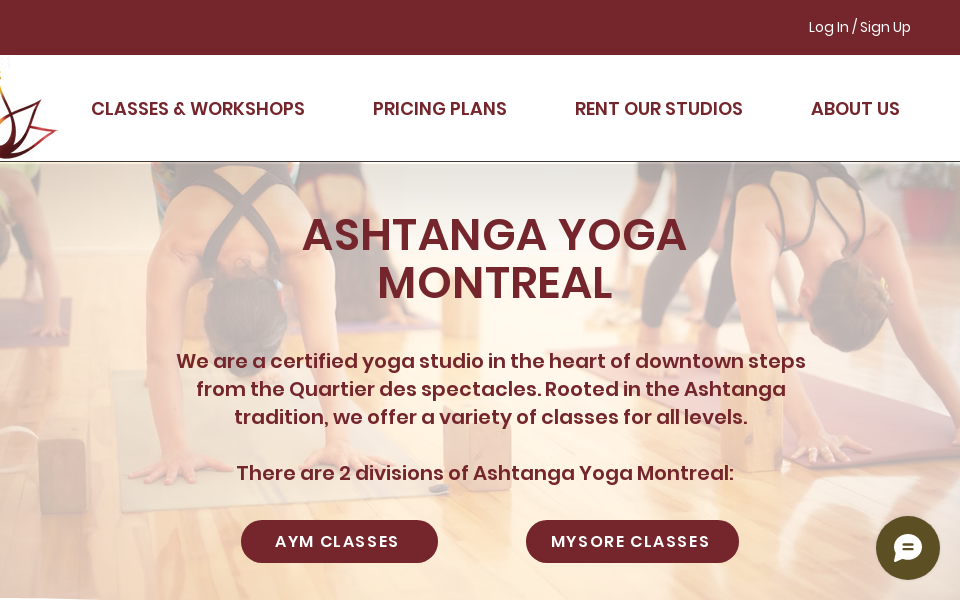Tap the speech bubble to message the studio
This screenshot has height=600, width=960.
pyautogui.click(x=908, y=548)
